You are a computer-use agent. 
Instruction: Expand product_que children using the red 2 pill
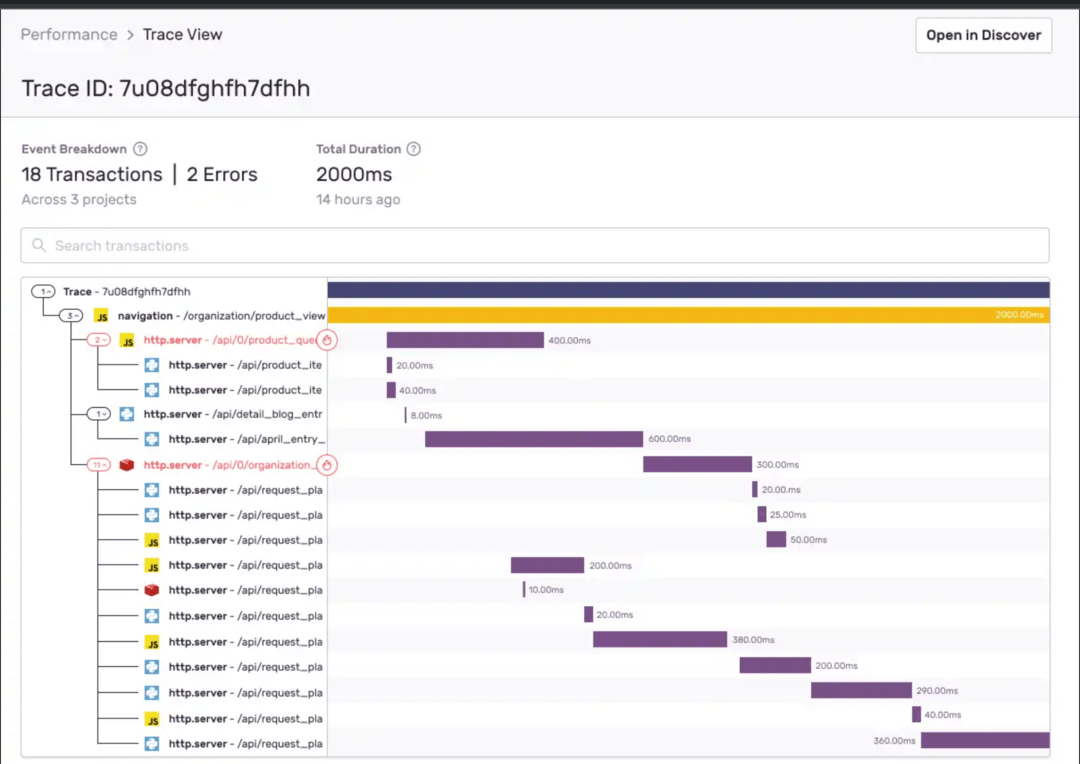tap(98, 340)
